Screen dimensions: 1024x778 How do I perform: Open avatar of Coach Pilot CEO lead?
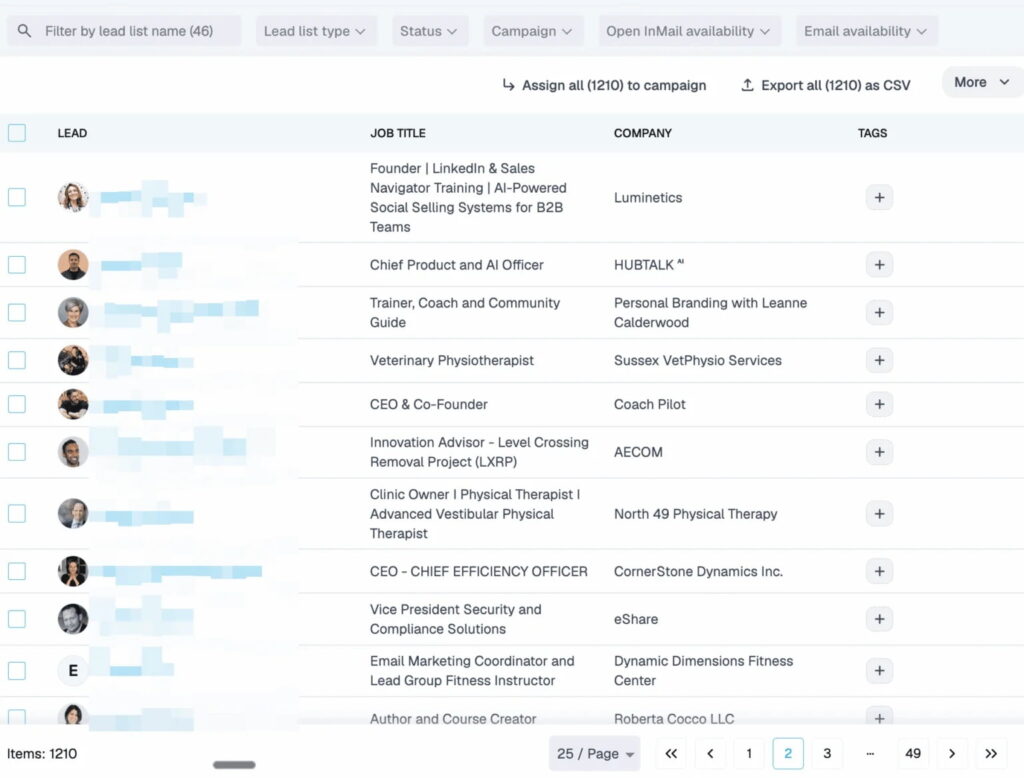point(72,404)
